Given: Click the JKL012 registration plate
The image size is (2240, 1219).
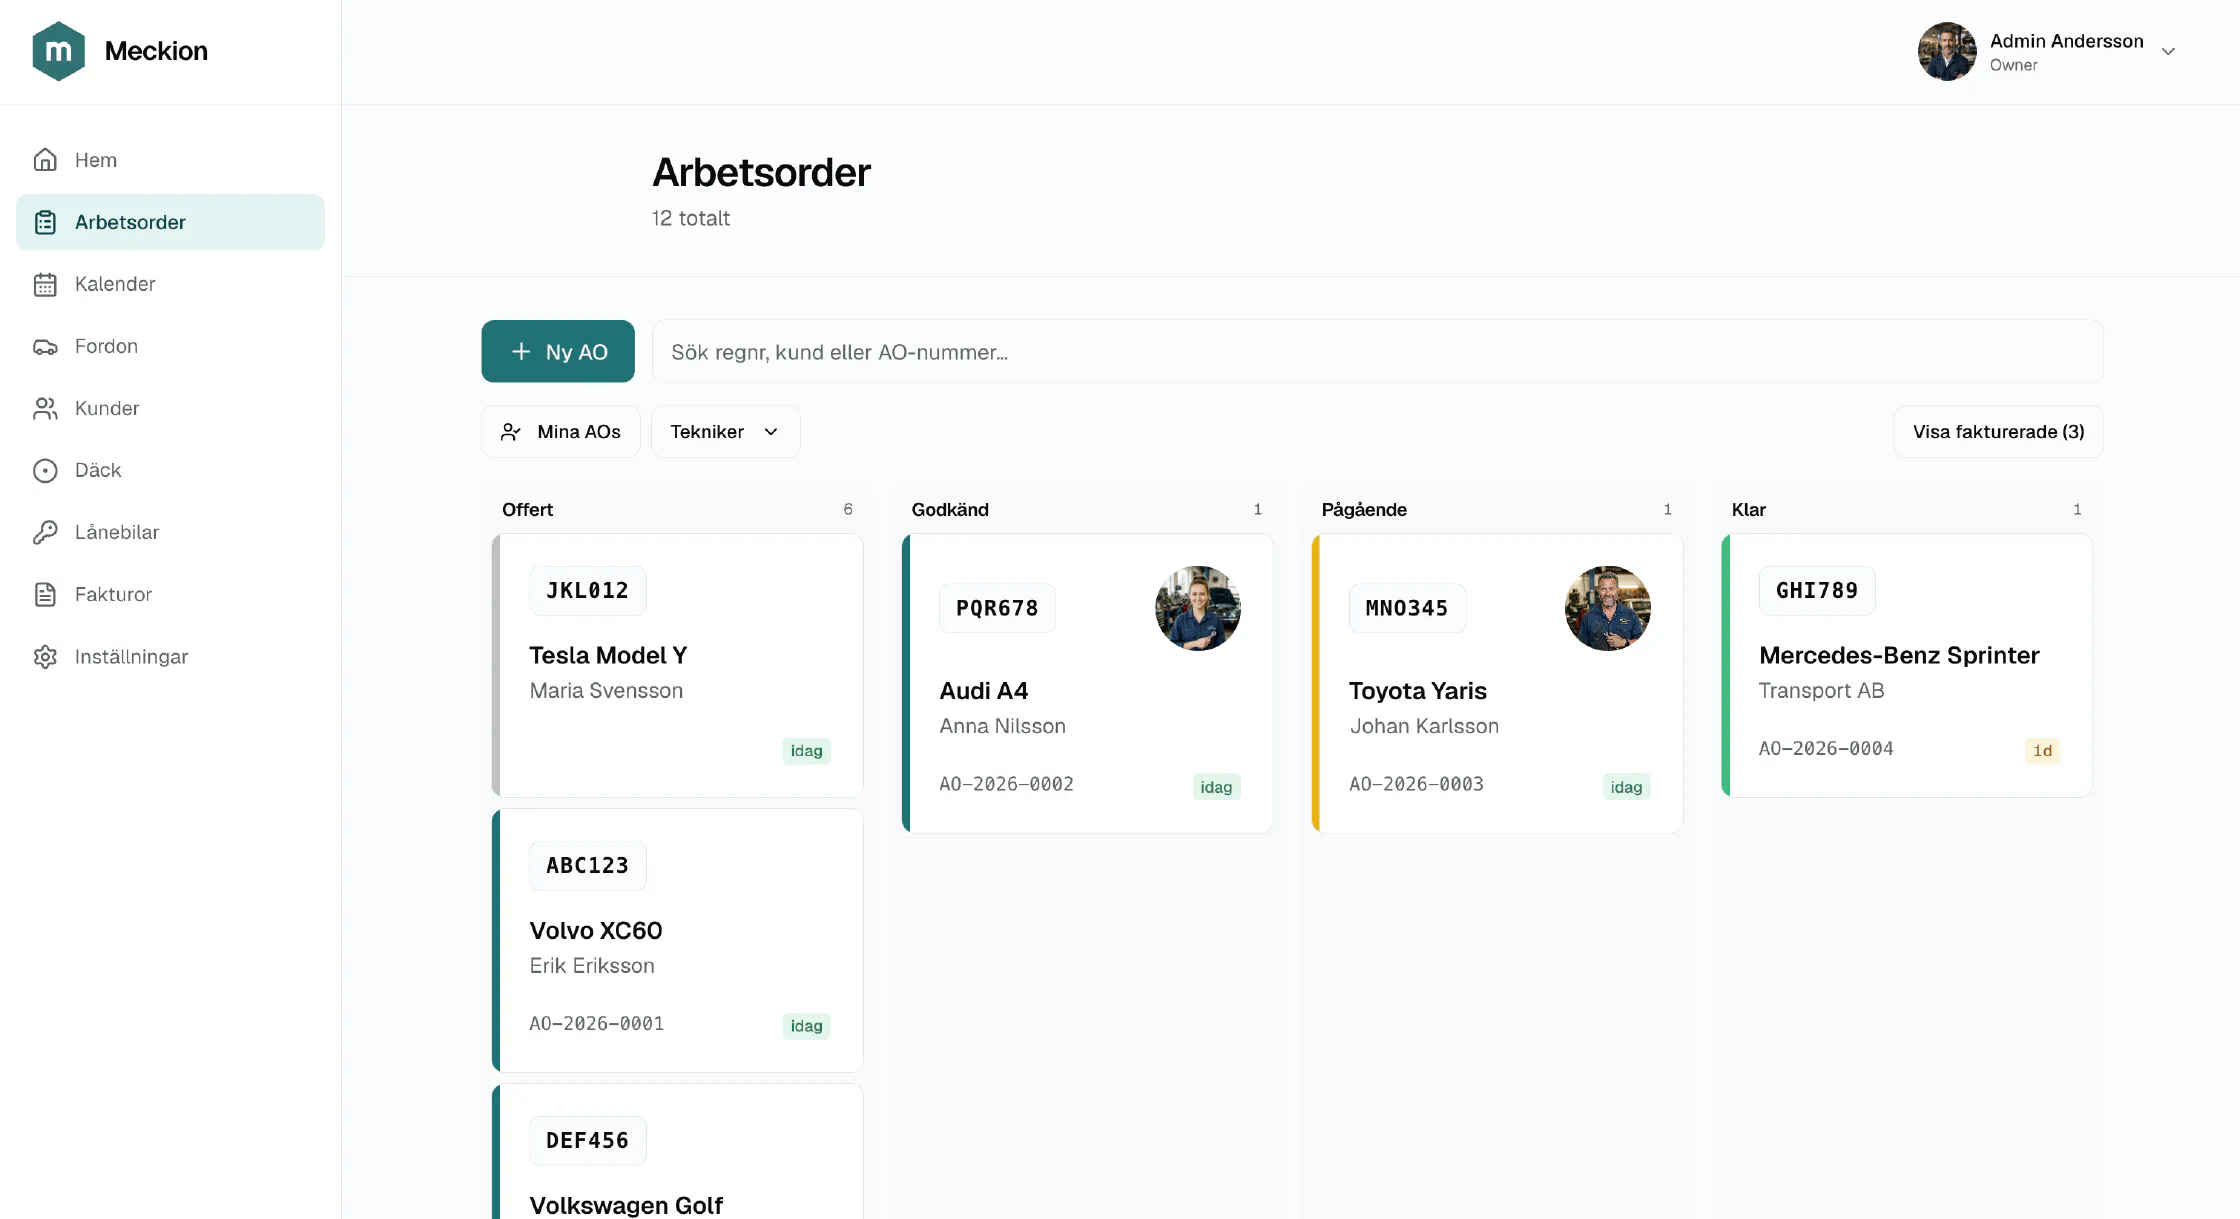Looking at the screenshot, I should click(587, 590).
